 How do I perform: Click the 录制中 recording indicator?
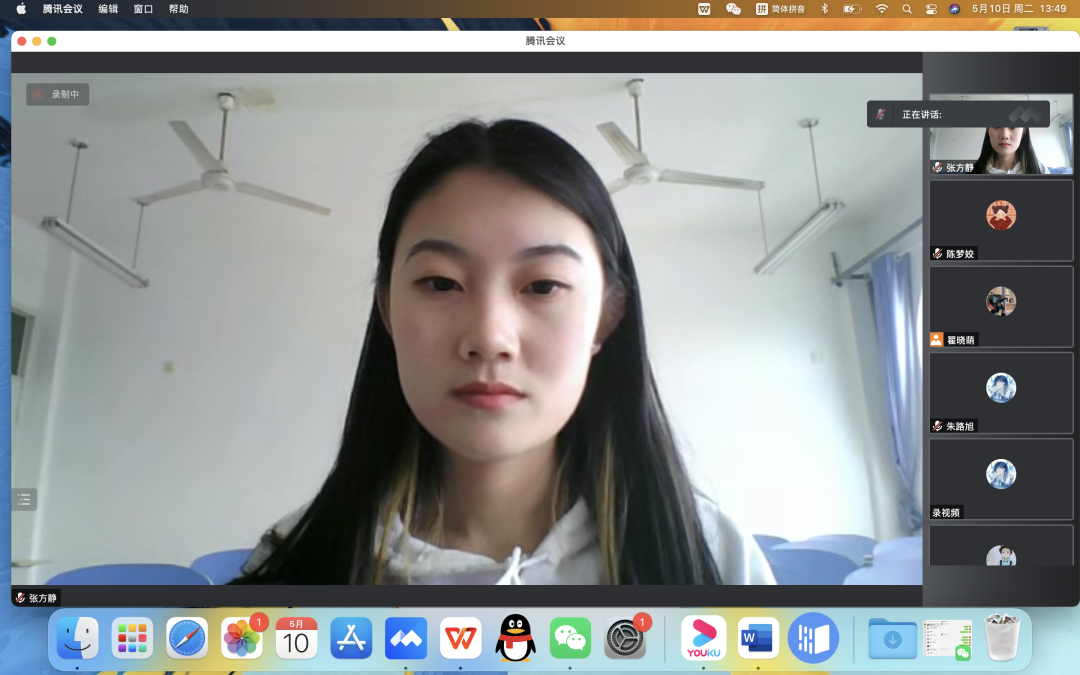(58, 94)
